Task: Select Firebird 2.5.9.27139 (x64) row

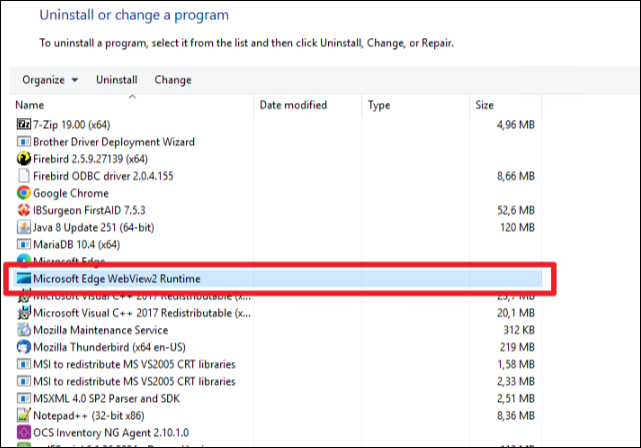Action: click(x=277, y=159)
